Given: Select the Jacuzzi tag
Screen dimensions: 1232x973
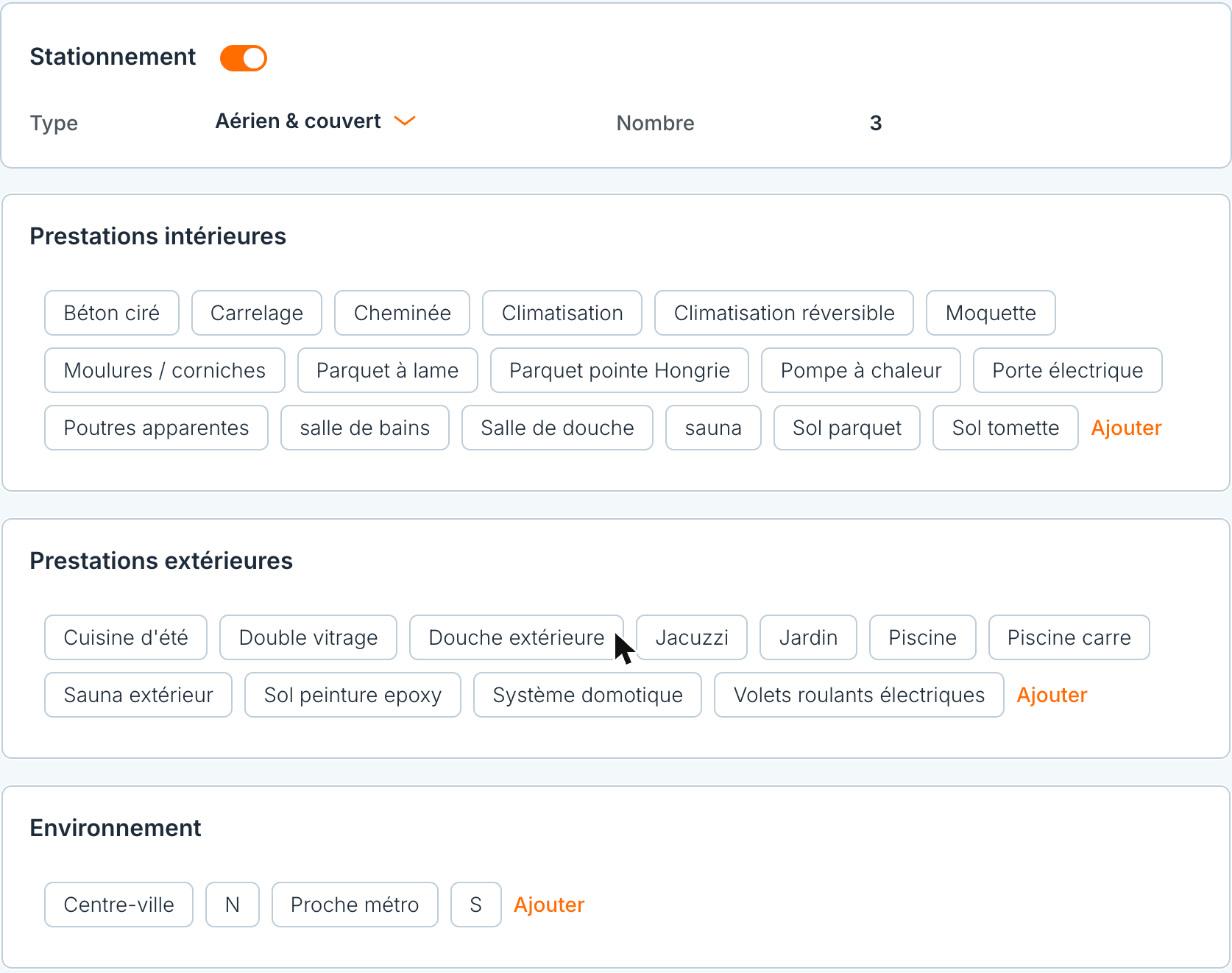Looking at the screenshot, I should tap(691, 638).
